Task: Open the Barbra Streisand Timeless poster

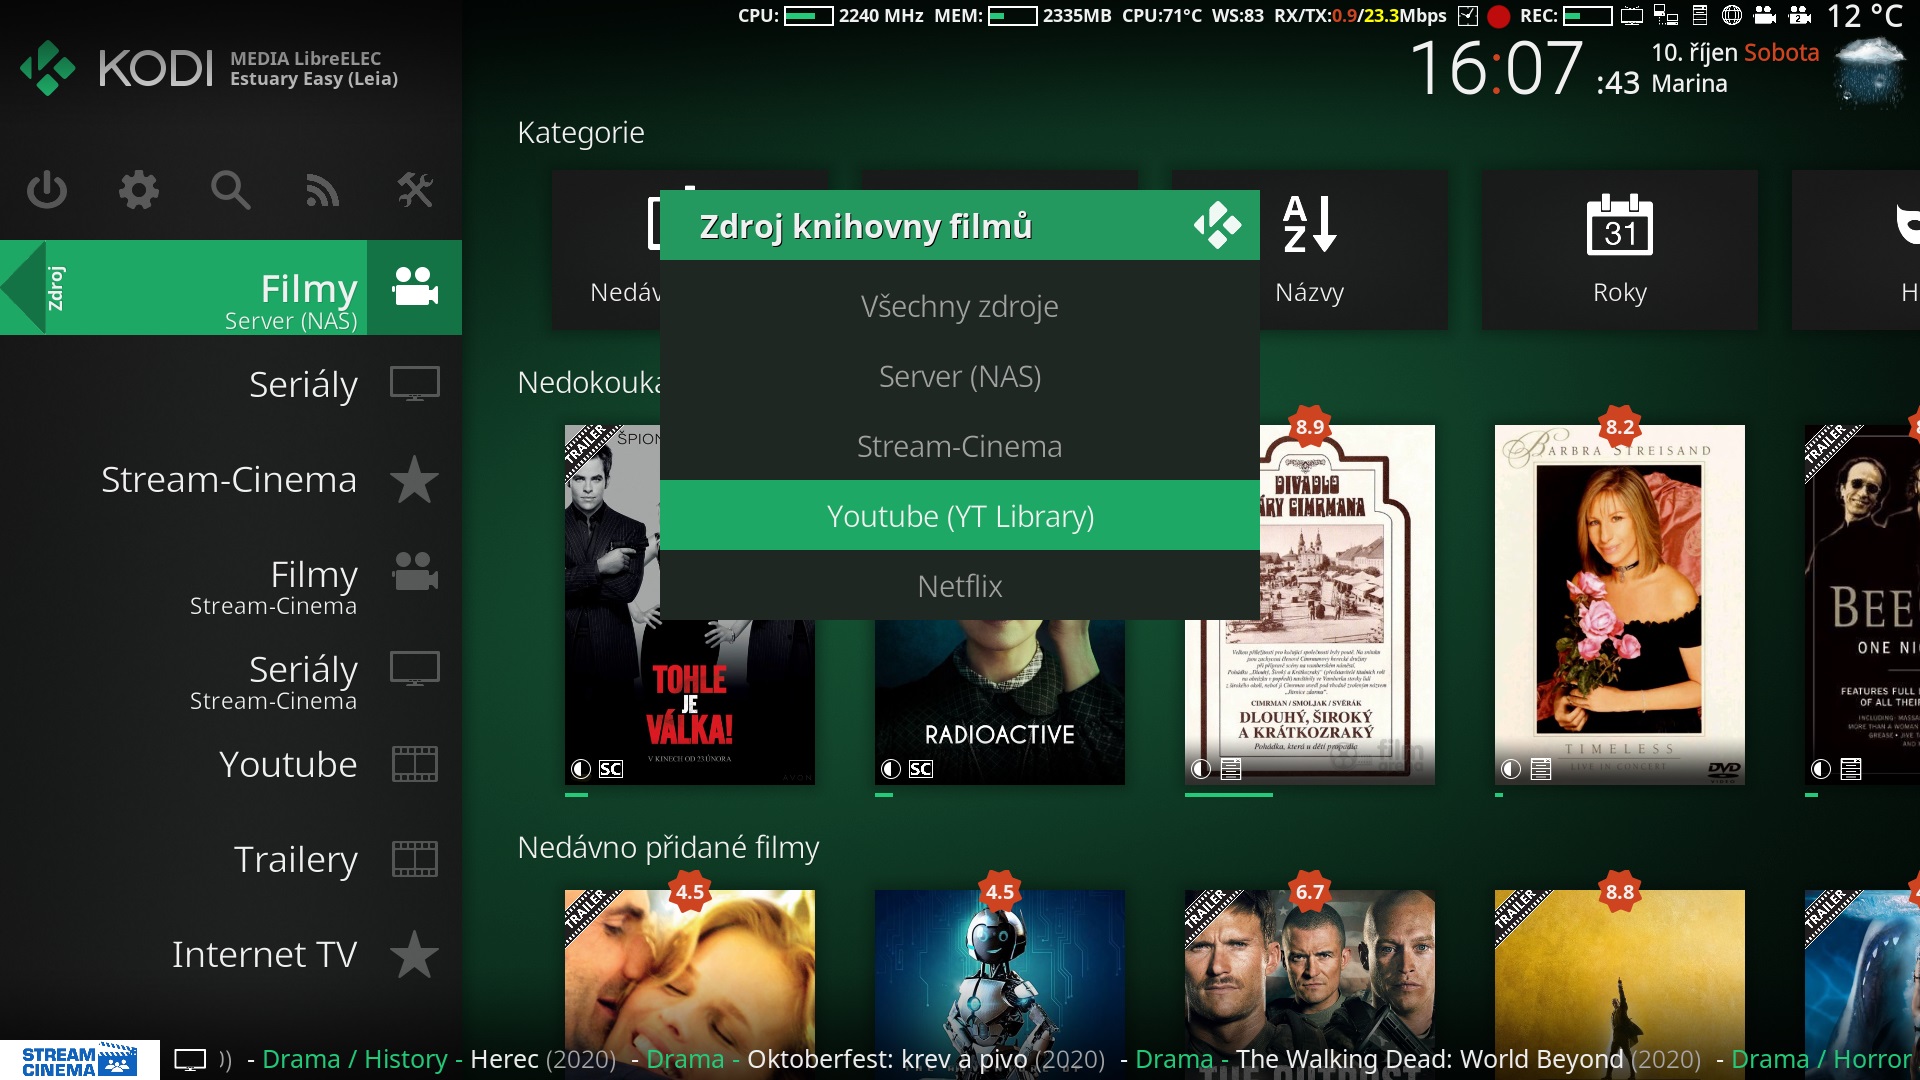Action: pyautogui.click(x=1619, y=604)
